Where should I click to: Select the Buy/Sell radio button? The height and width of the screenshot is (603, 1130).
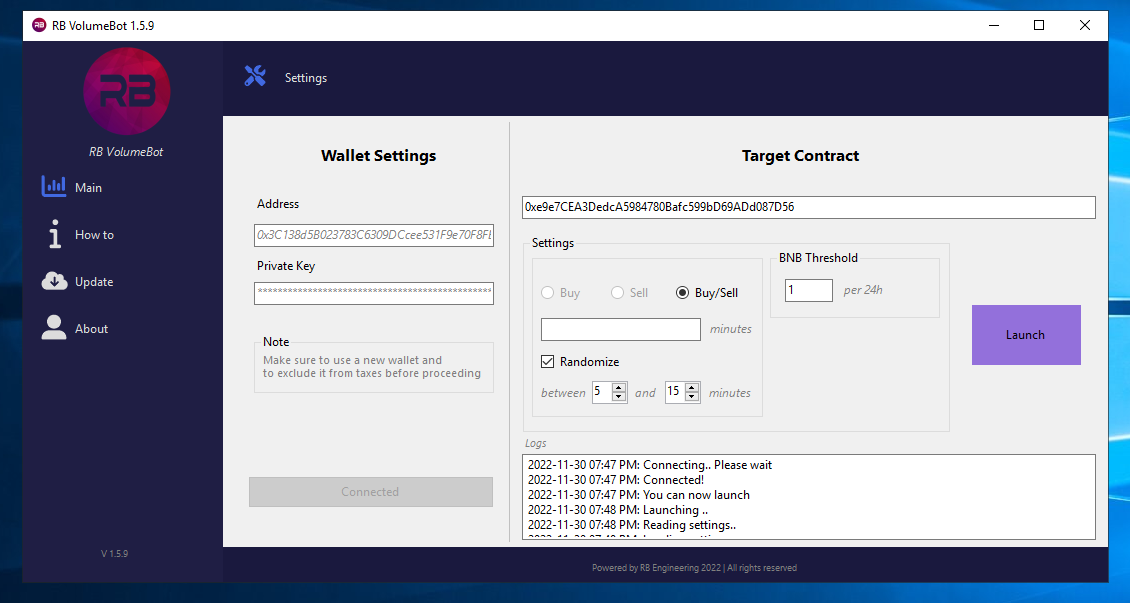click(x=682, y=292)
